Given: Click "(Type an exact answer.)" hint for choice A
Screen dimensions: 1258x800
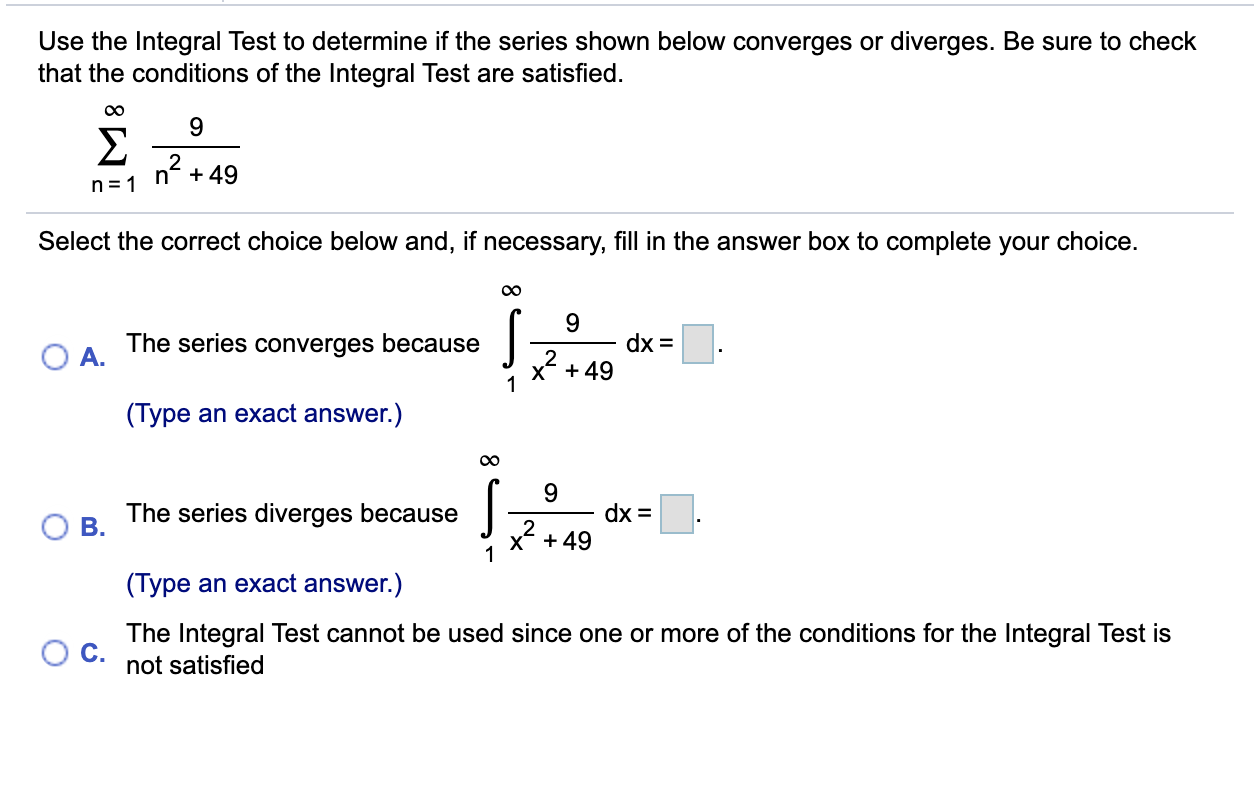Looking at the screenshot, I should 264,414.
